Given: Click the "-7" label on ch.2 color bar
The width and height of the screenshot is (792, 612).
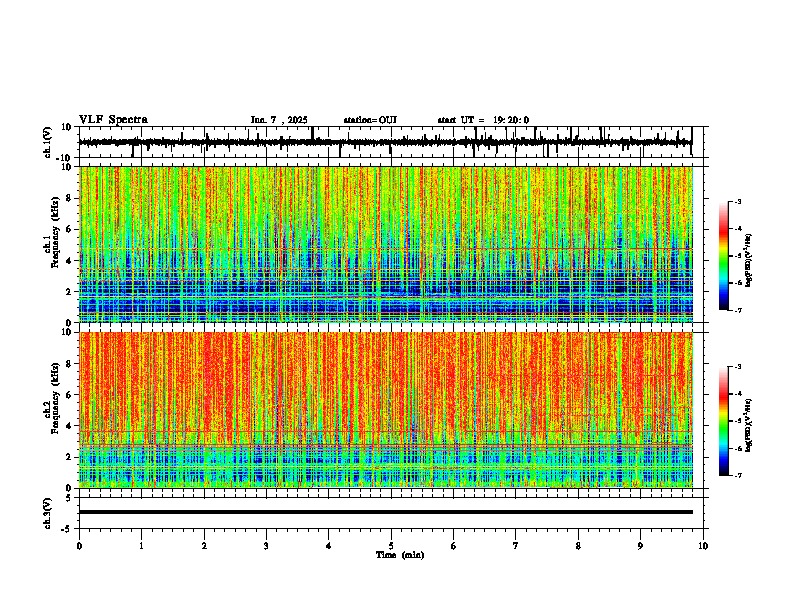Looking at the screenshot, I should (738, 476).
